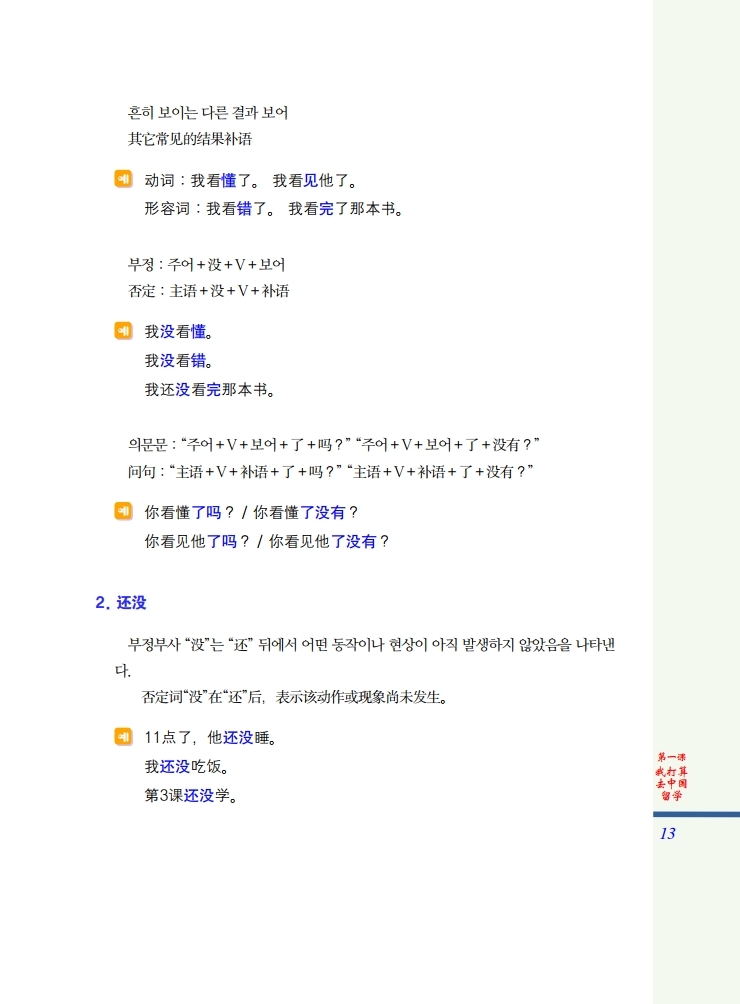Click the sentence 我还没看完那本书

tap(210, 390)
